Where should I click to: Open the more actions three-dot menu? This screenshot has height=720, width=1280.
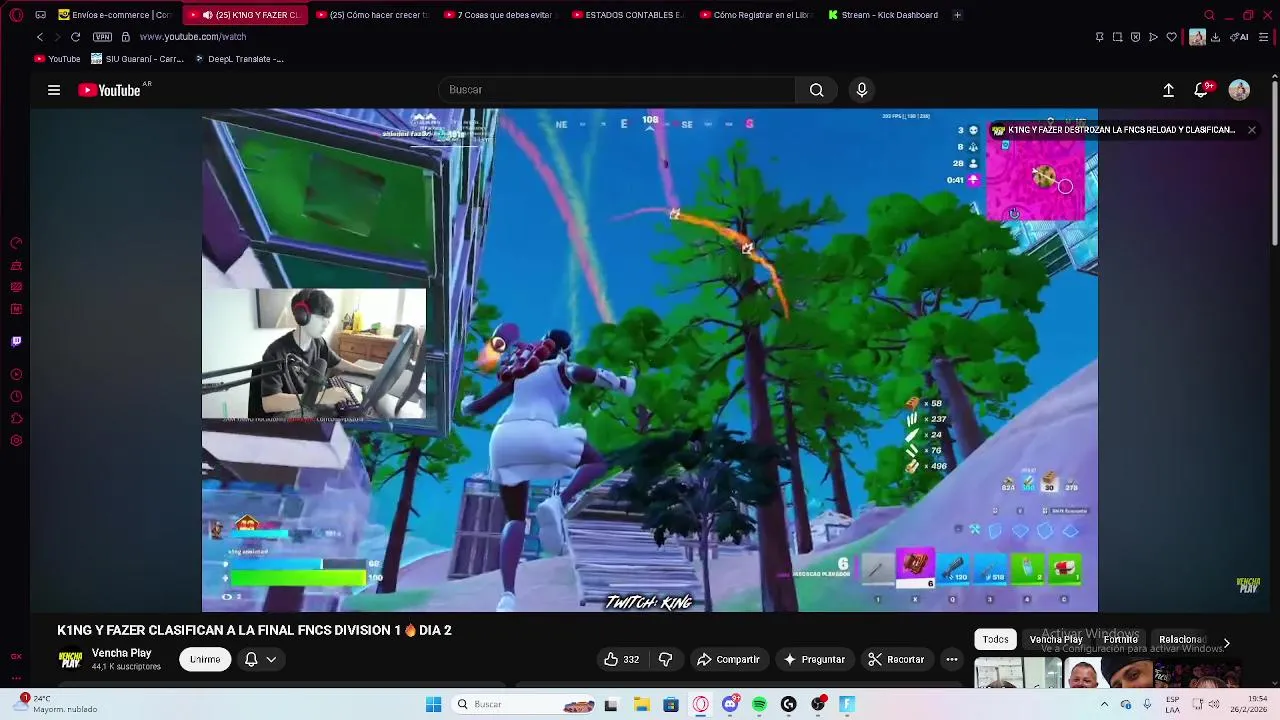click(x=952, y=659)
